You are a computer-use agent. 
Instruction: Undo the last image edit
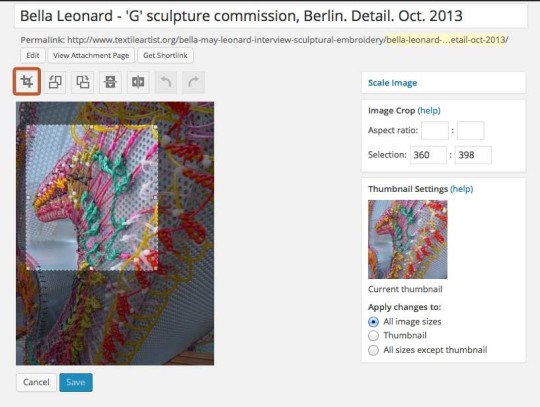point(166,82)
